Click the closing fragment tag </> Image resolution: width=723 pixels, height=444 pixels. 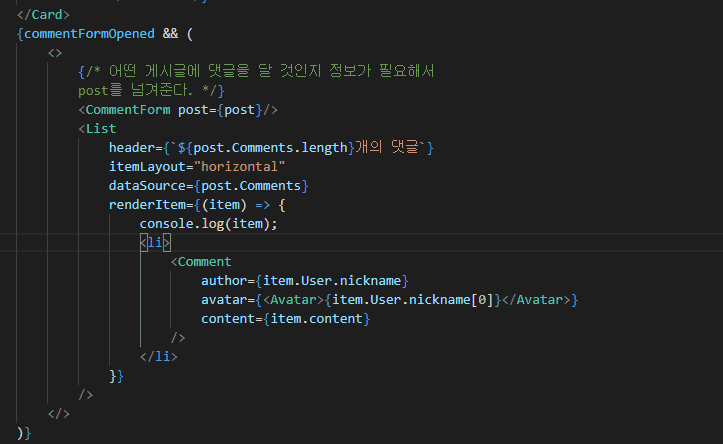(x=59, y=414)
